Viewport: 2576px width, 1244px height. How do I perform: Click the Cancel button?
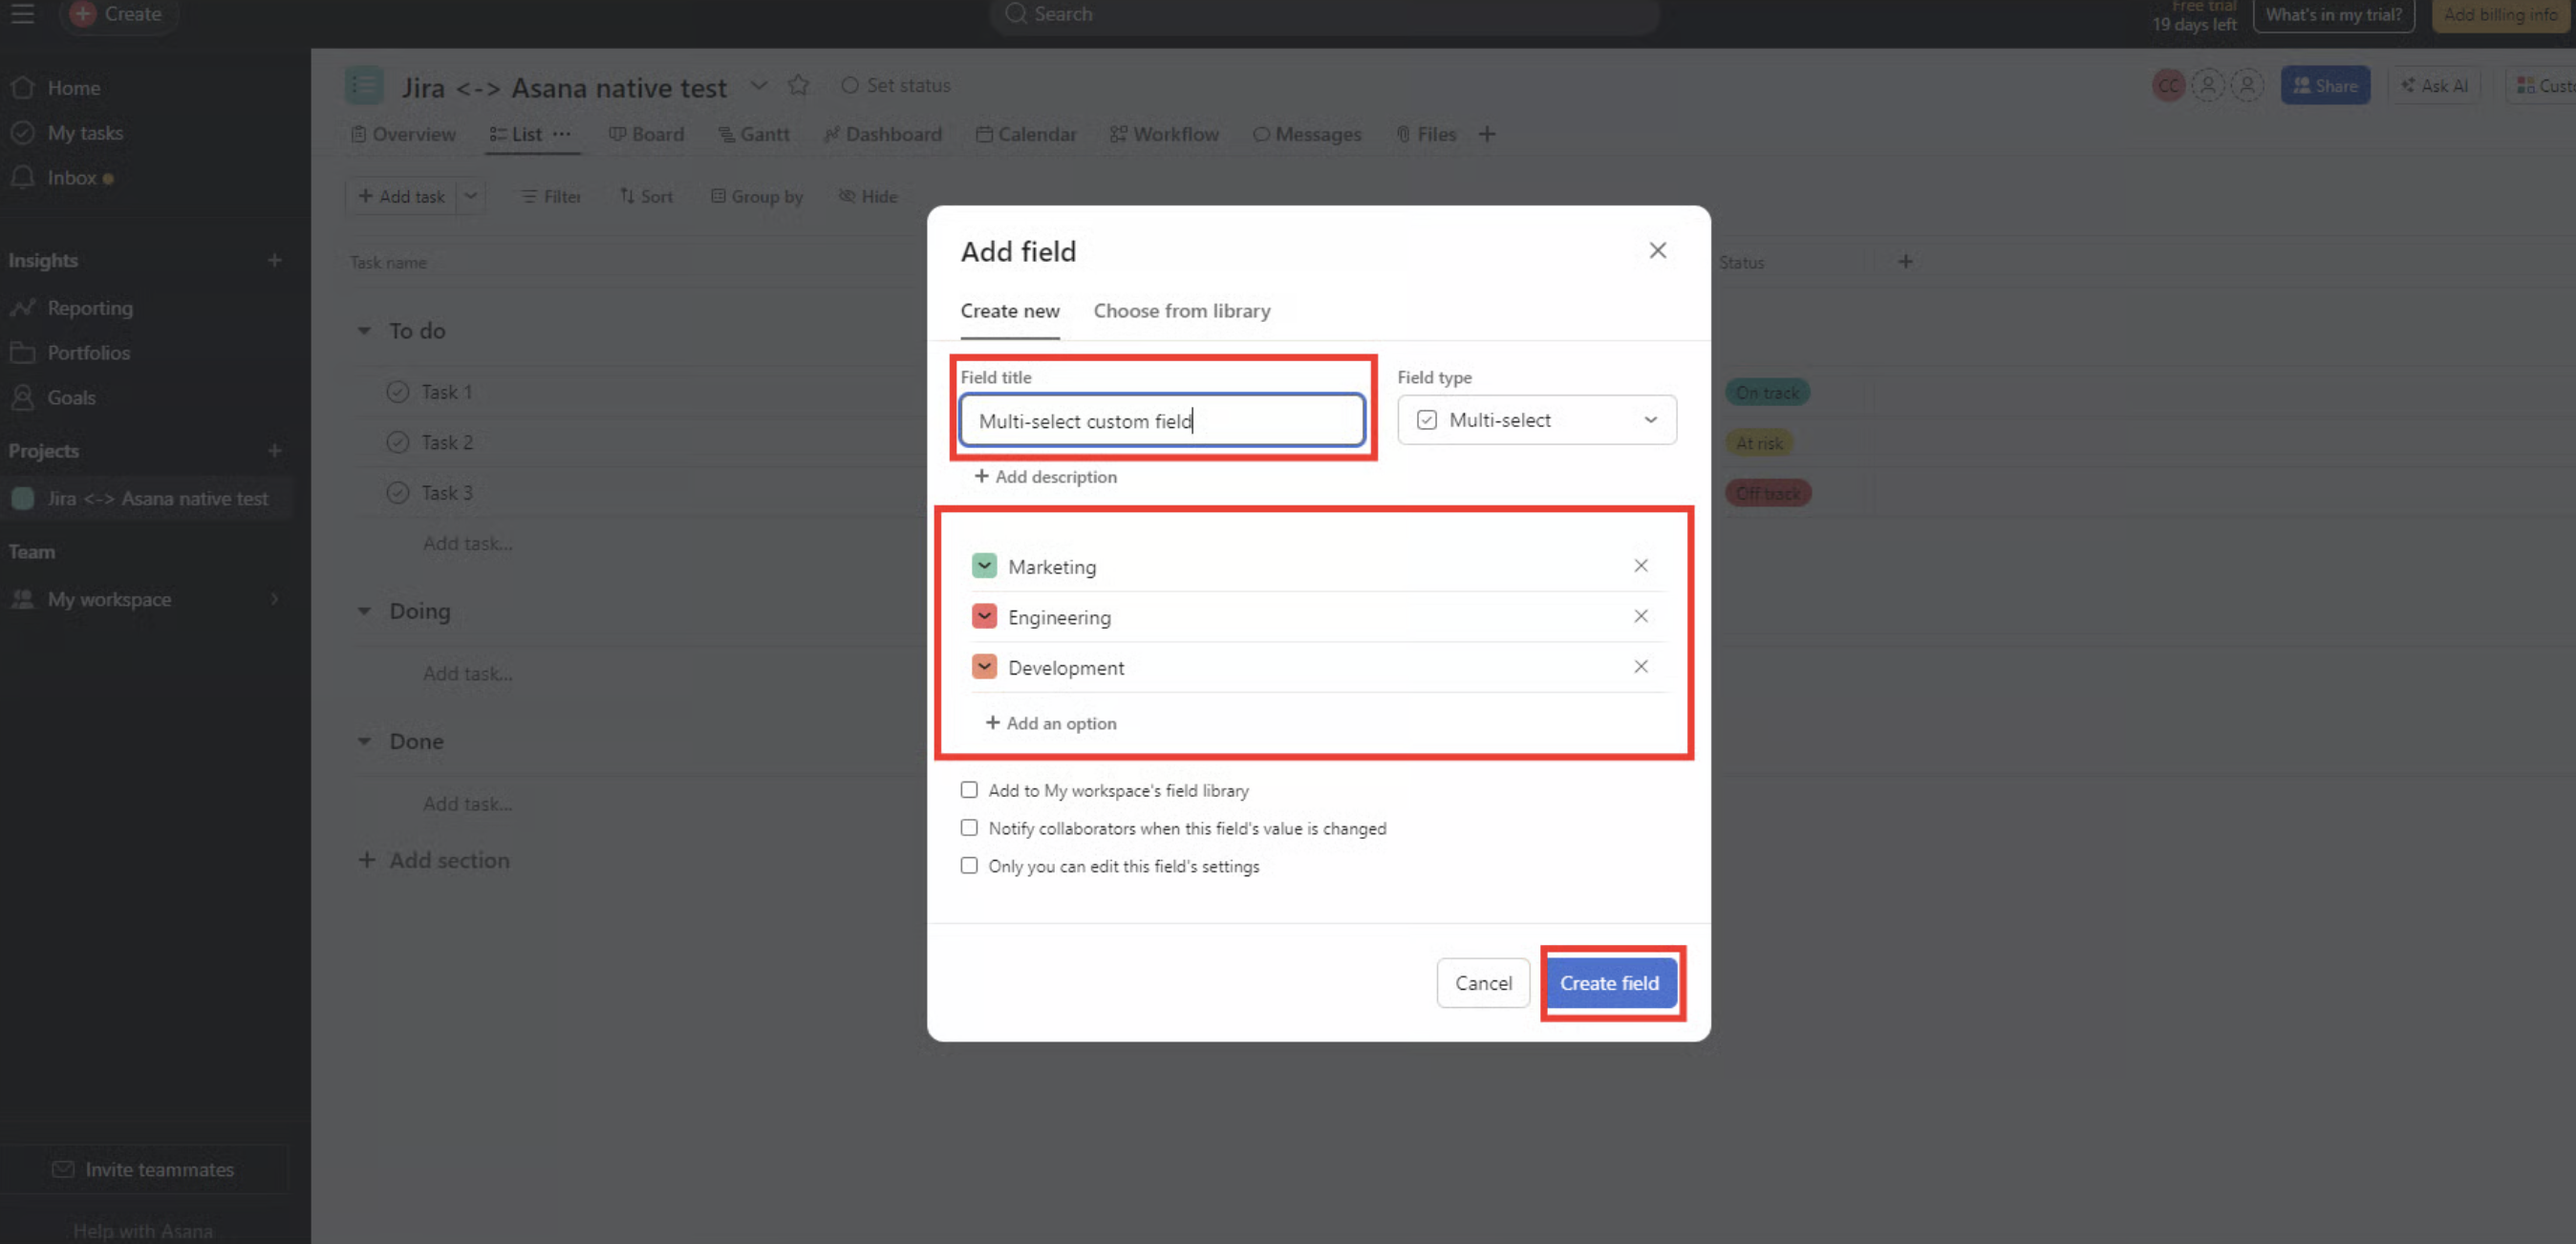click(x=1482, y=983)
